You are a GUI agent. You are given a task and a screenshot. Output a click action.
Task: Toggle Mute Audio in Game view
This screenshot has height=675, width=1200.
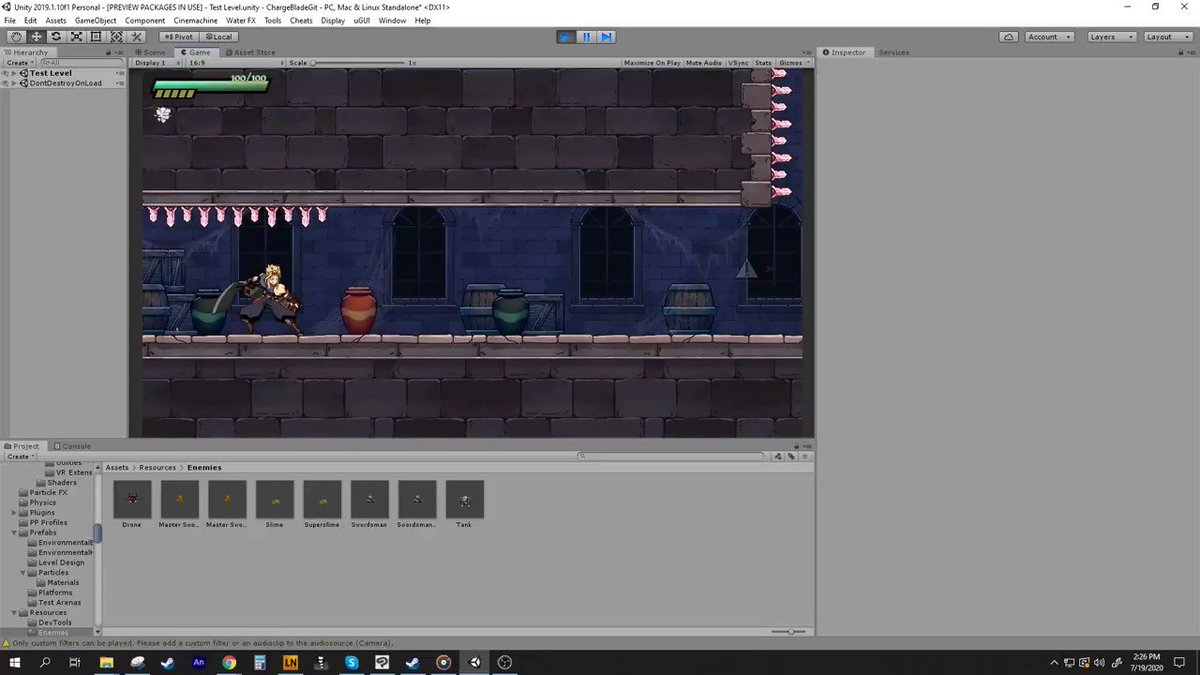704,62
